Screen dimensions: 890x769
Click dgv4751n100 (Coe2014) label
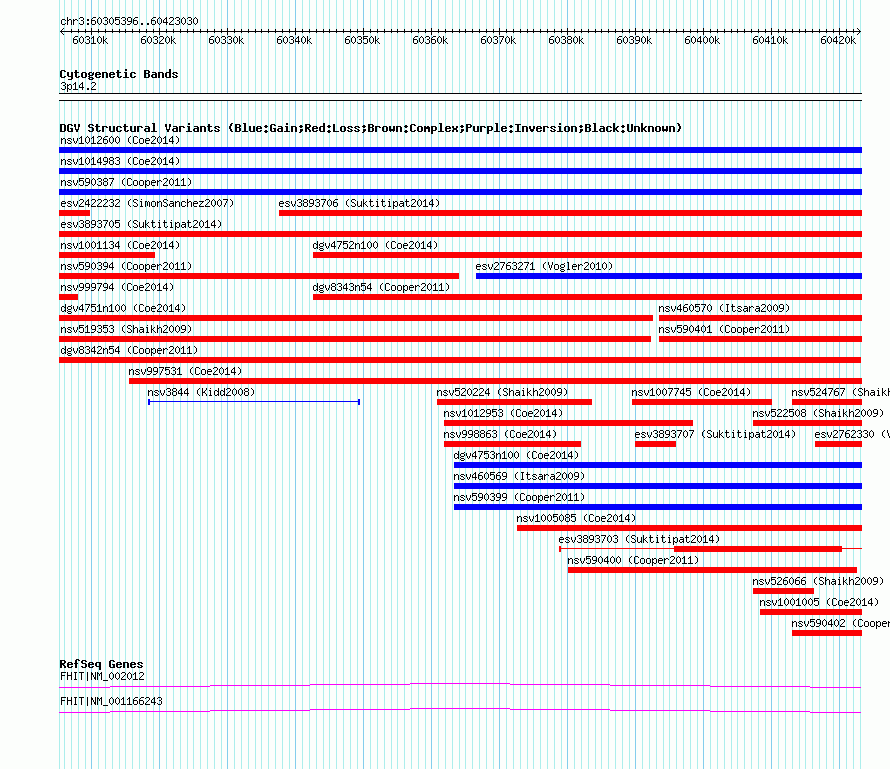123,308
